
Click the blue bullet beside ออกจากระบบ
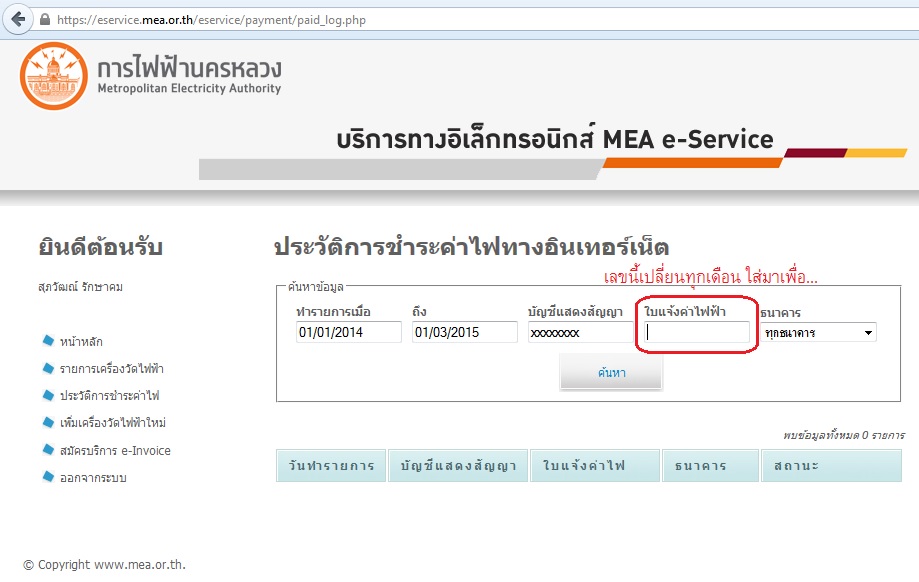click(x=48, y=477)
